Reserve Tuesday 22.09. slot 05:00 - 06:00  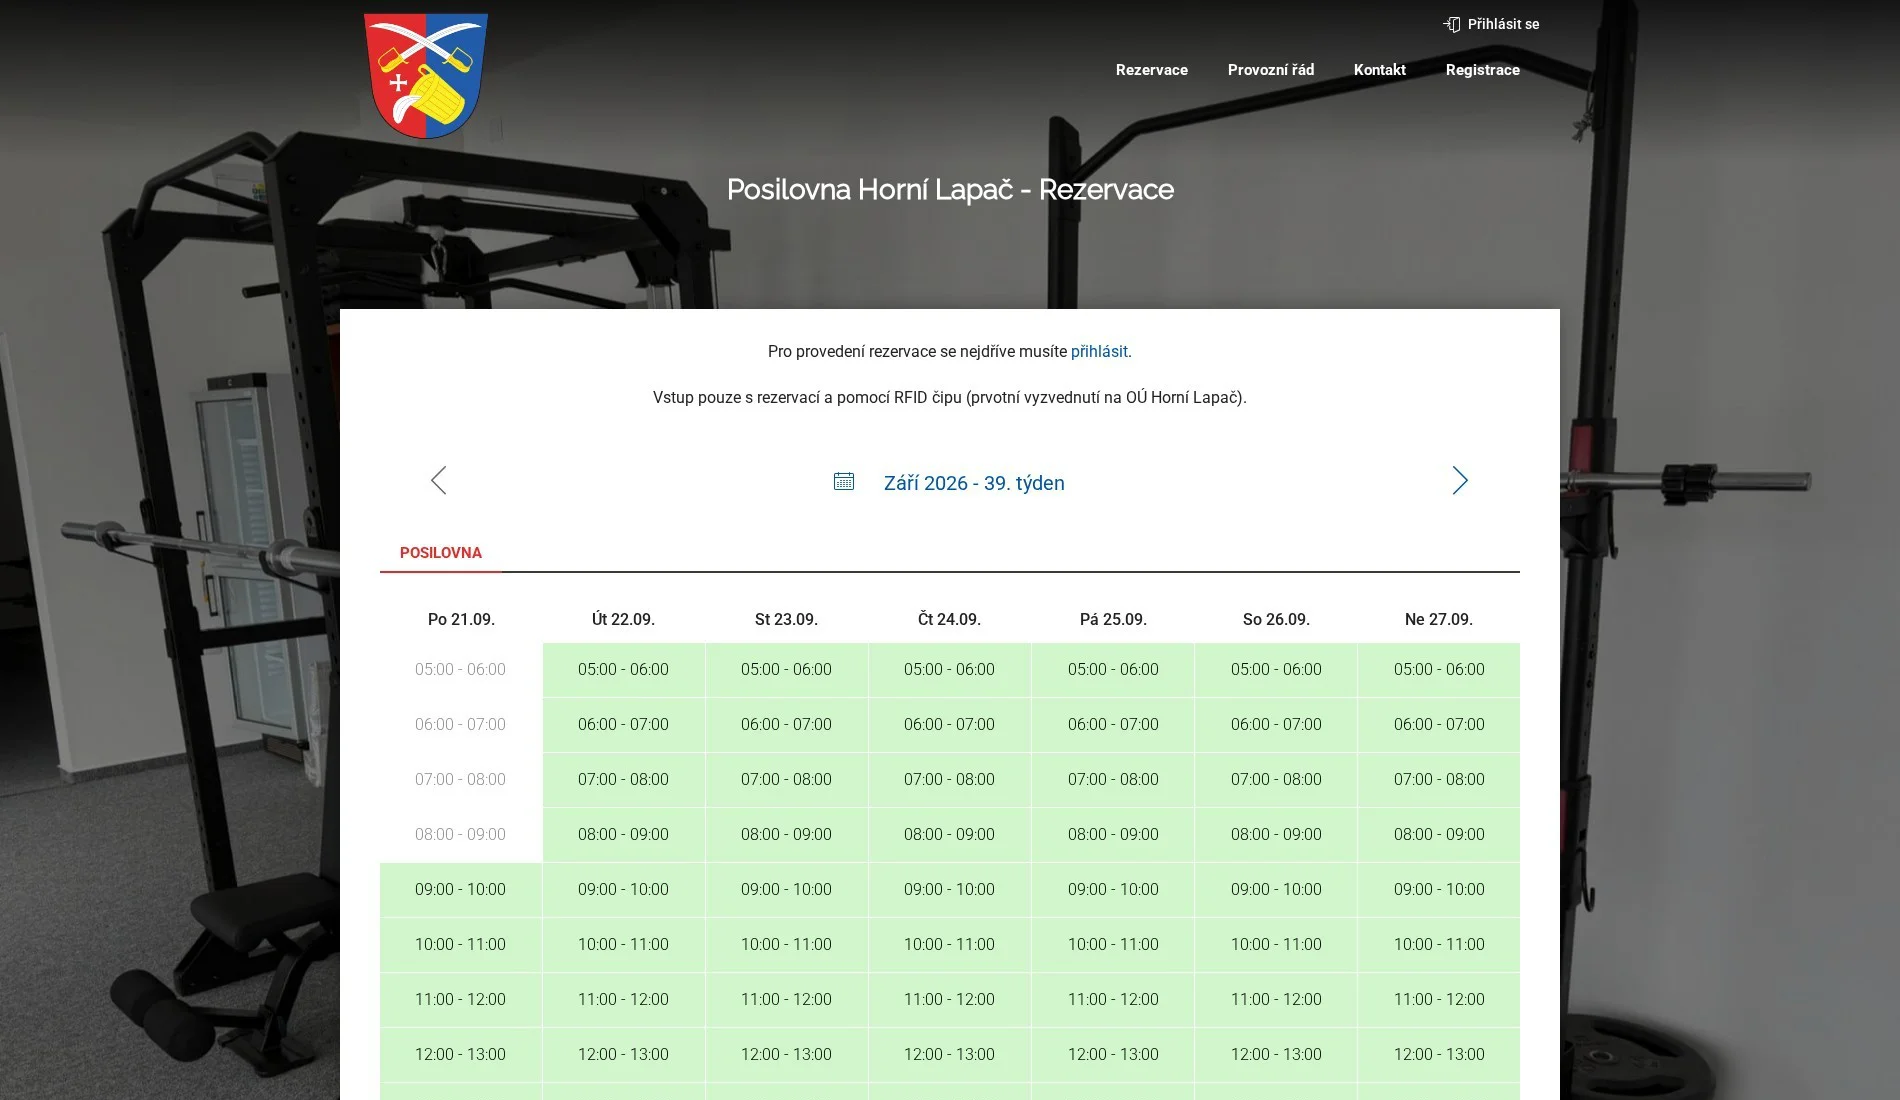(x=624, y=670)
